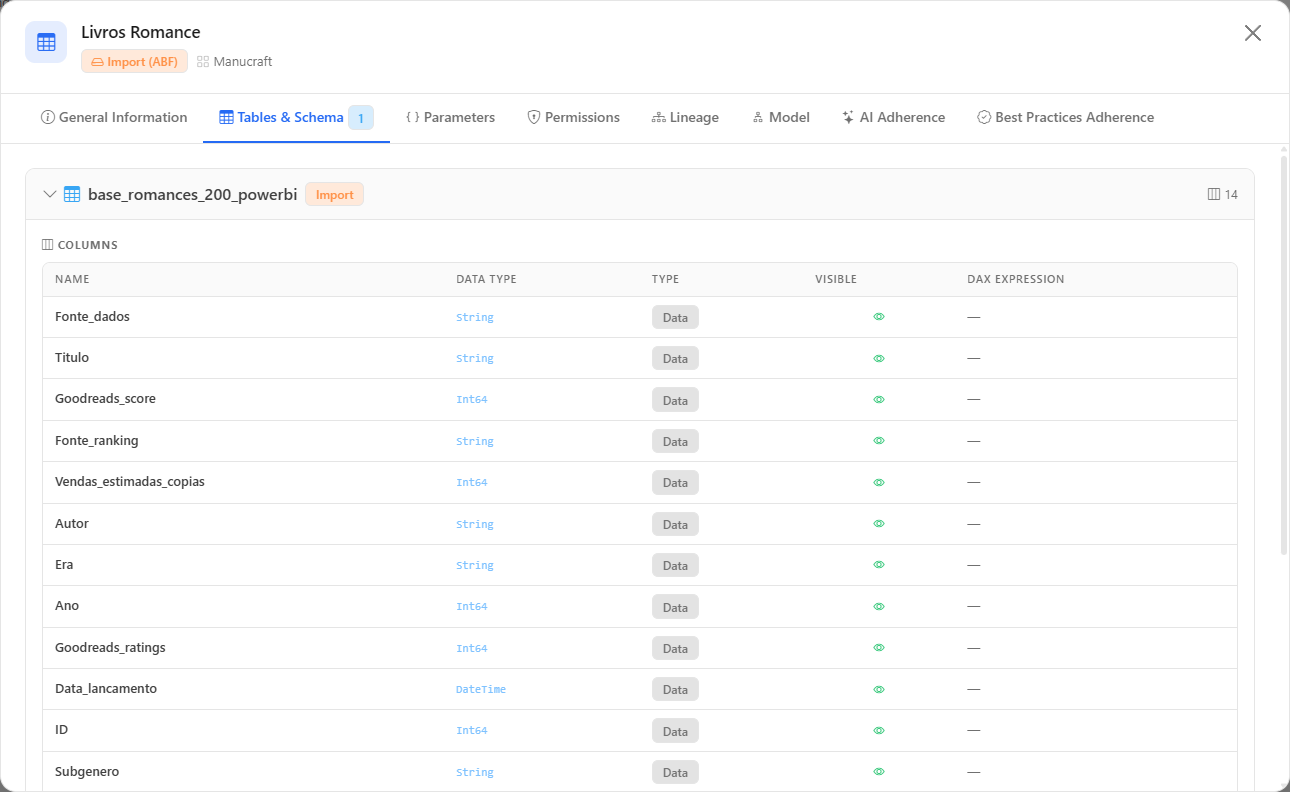The width and height of the screenshot is (1290, 792).
Task: Click the Columns section icon
Action: [x=47, y=245]
